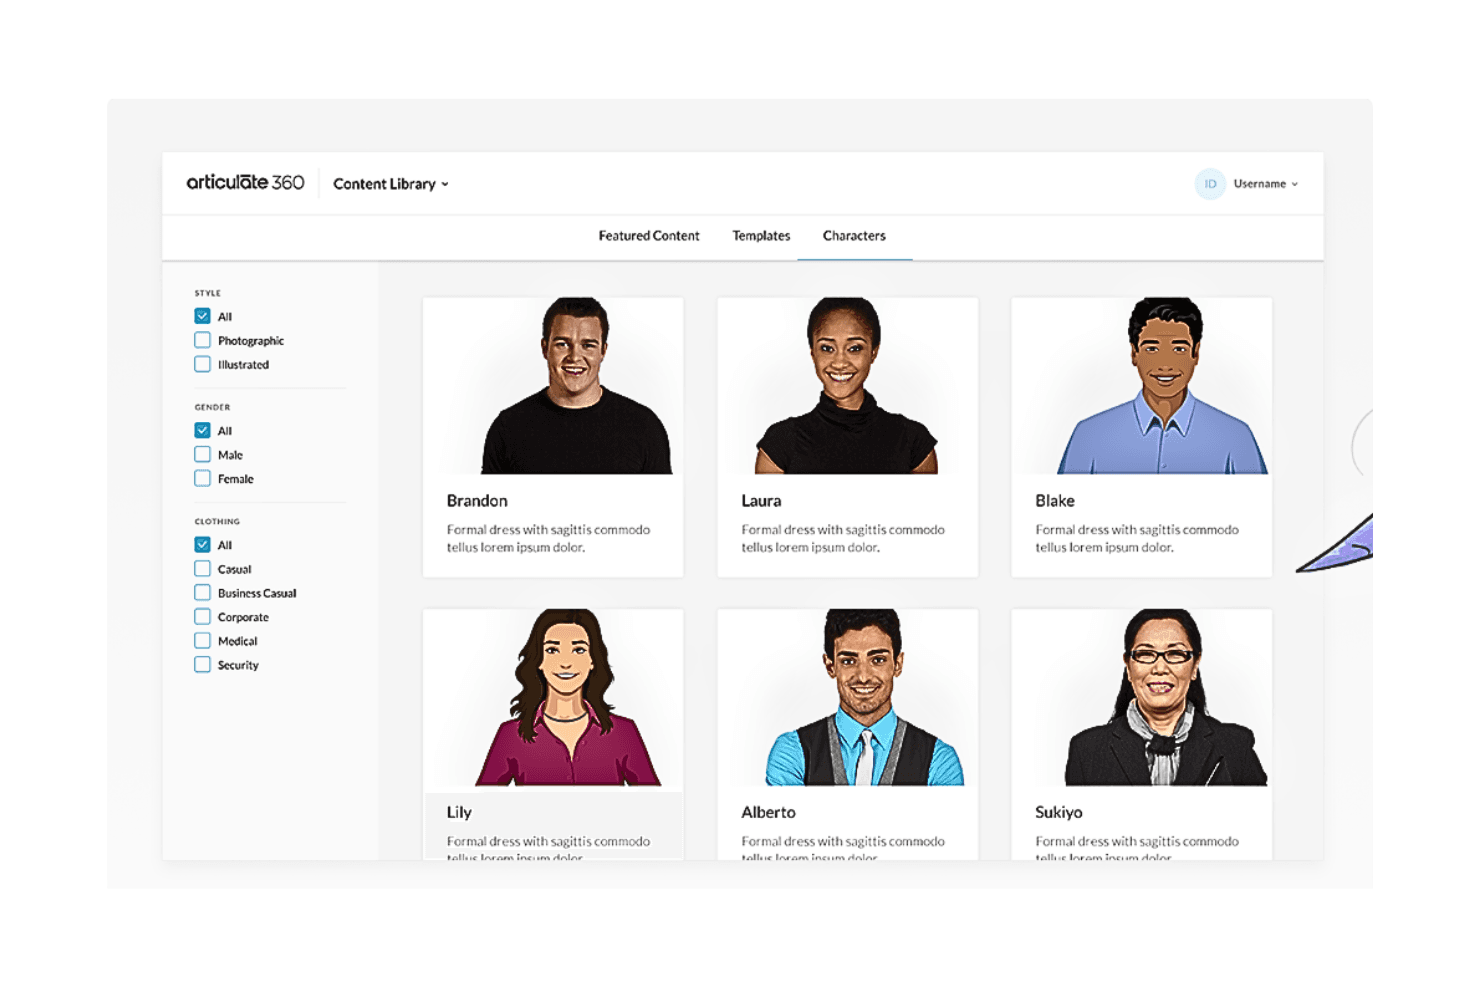This screenshot has width=1480, height=987.
Task: Tick the Casual clothing checkbox
Action: click(x=202, y=568)
